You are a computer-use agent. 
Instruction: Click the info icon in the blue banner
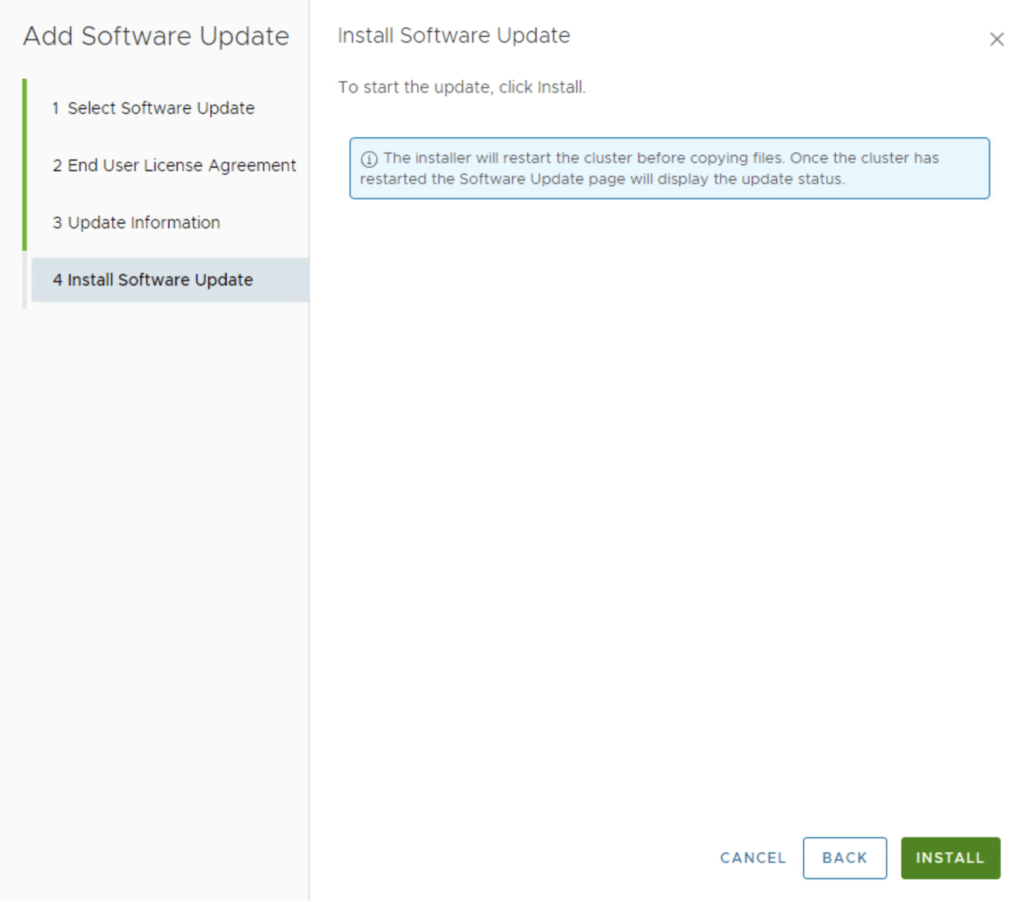[369, 159]
